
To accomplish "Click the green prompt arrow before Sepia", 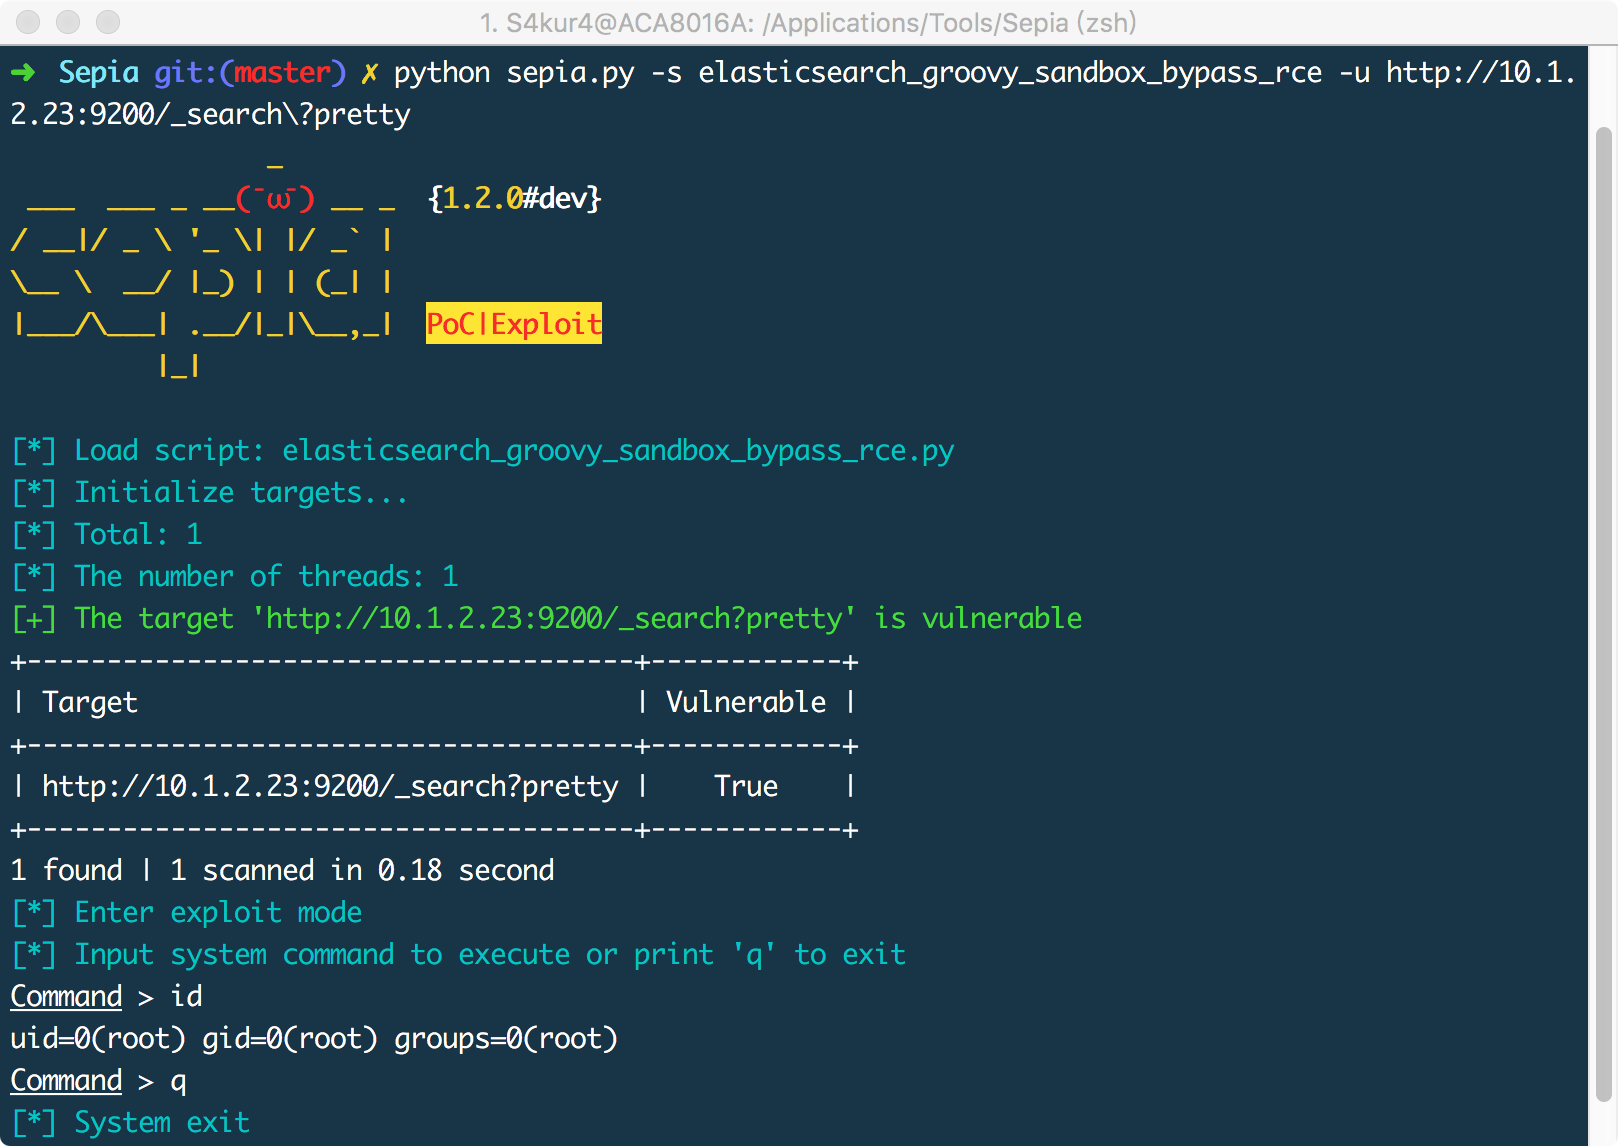I will coord(23,73).
